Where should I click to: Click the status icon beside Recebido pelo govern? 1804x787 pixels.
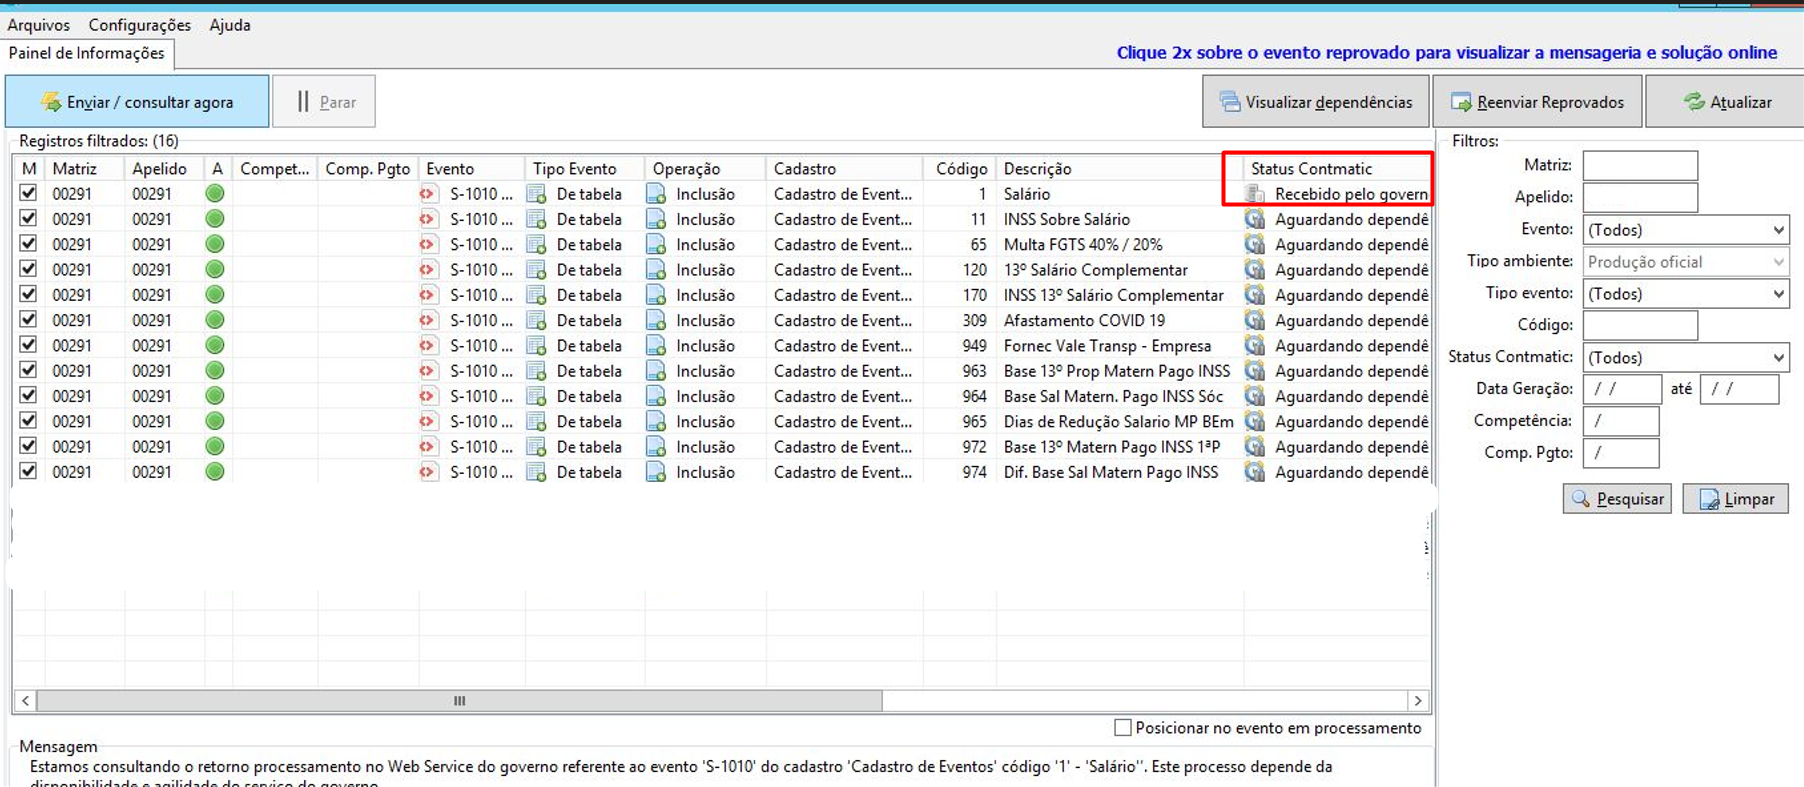click(x=1255, y=194)
